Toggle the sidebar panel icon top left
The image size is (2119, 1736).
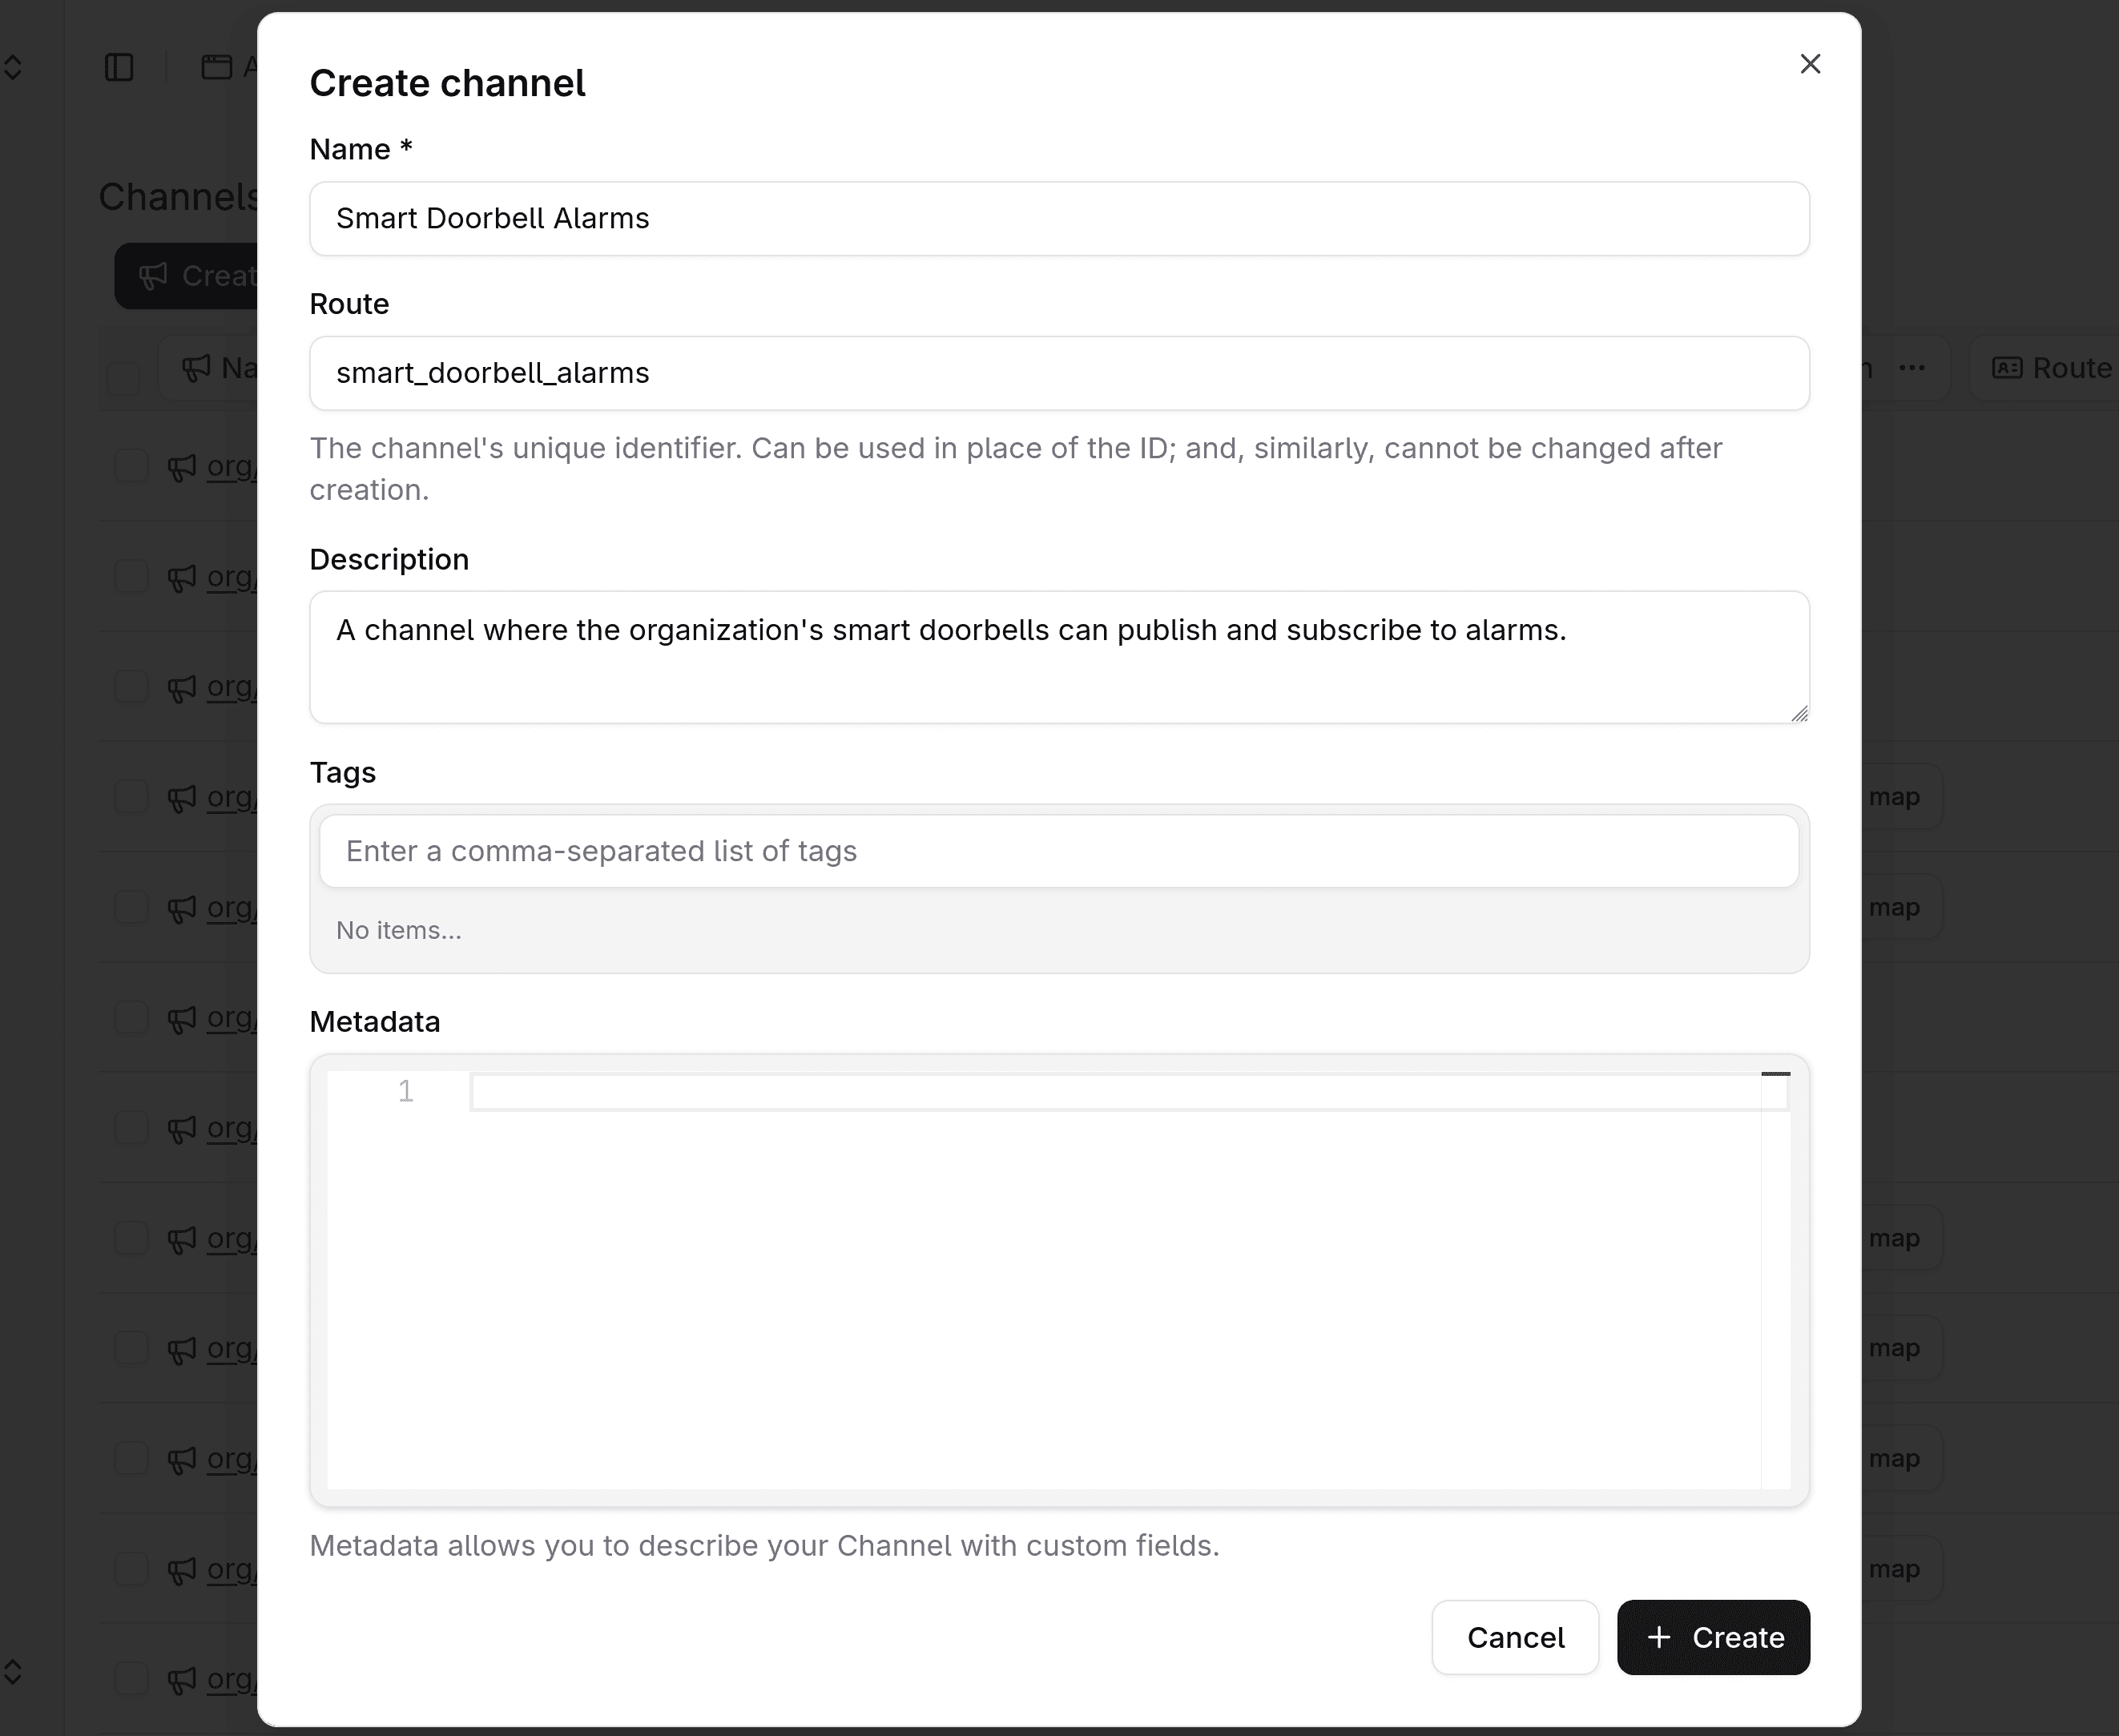click(x=119, y=66)
